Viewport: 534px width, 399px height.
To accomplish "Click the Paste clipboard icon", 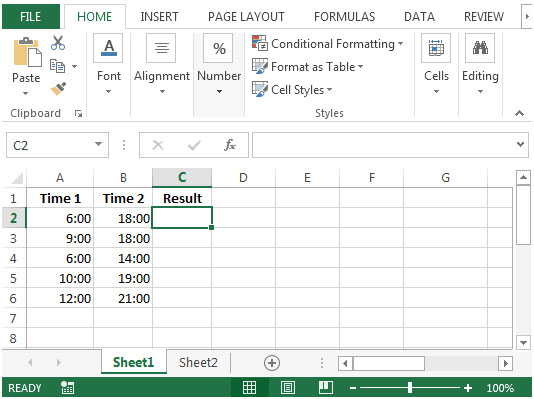I will click(x=27, y=51).
